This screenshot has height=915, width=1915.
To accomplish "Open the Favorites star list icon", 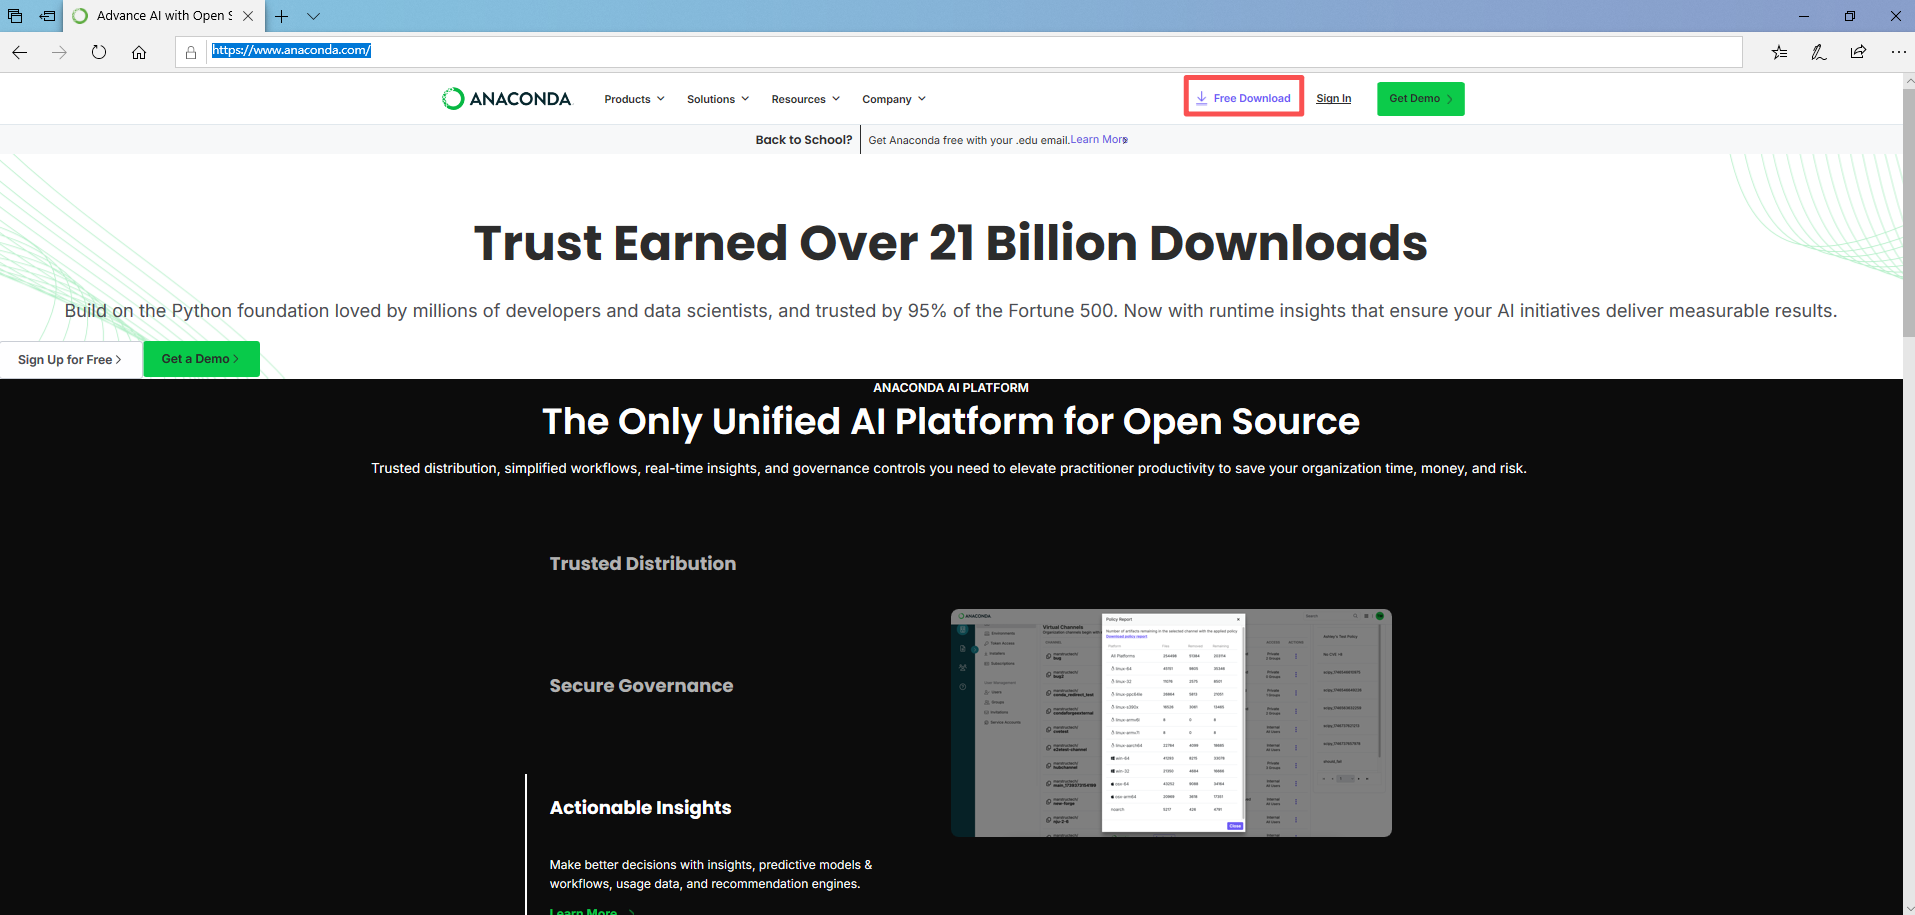I will click(x=1779, y=52).
